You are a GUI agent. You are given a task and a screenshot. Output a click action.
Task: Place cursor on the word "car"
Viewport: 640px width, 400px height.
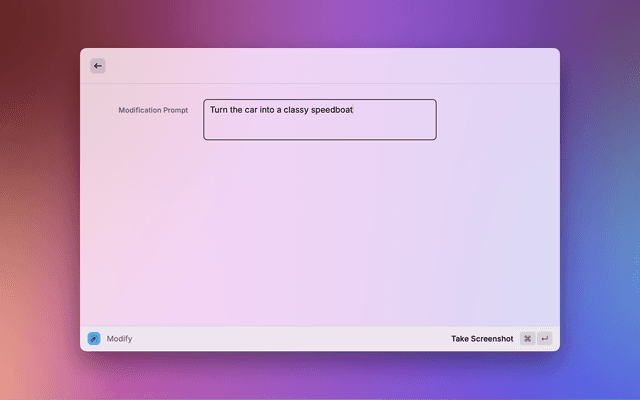point(252,109)
